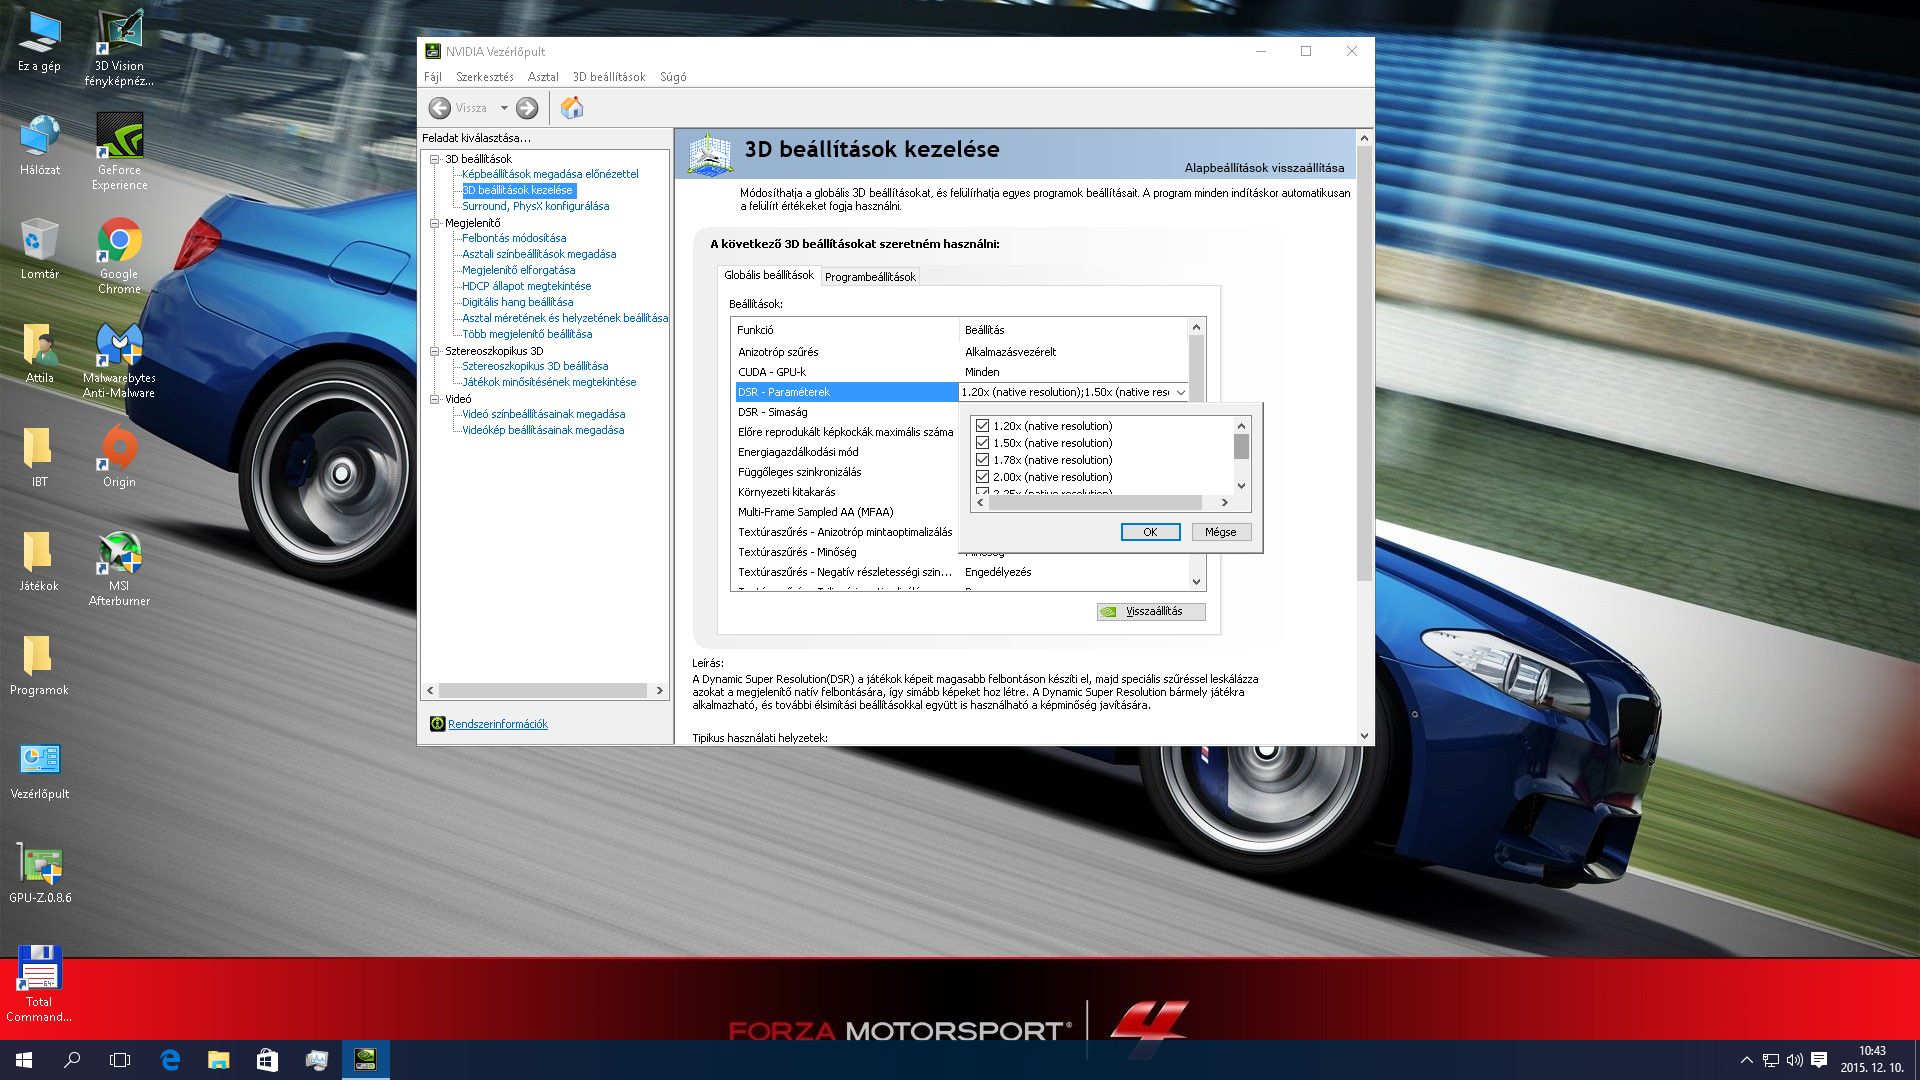Click the home icon in NVIDIA toolbar

pos(572,108)
